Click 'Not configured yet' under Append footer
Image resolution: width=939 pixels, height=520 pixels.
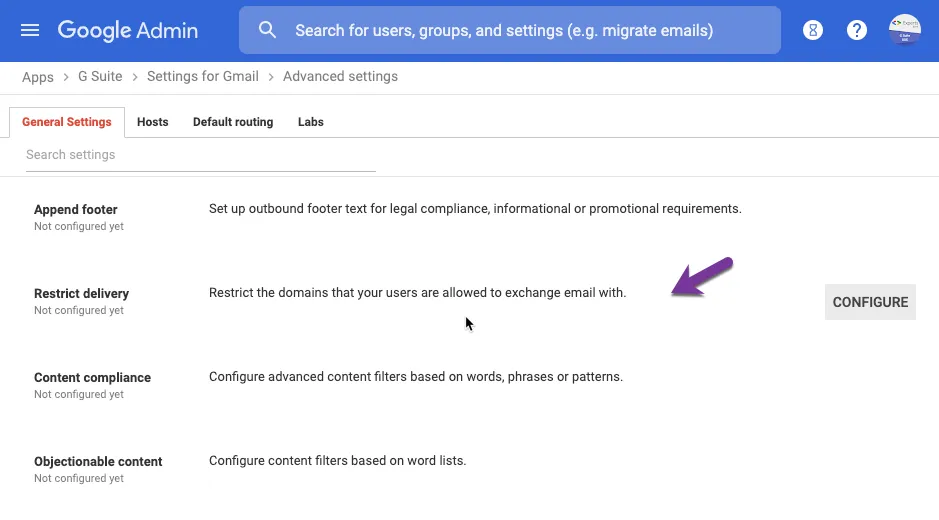point(79,226)
